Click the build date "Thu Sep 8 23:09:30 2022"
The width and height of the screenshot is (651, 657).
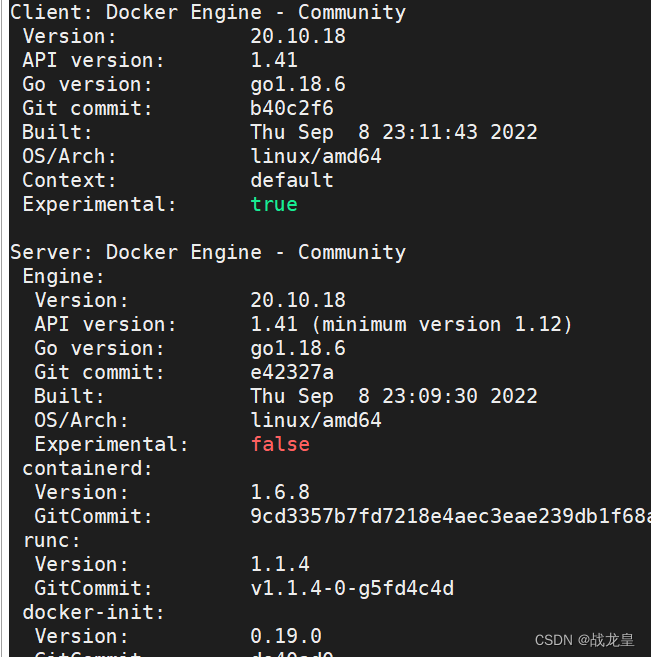(x=394, y=396)
